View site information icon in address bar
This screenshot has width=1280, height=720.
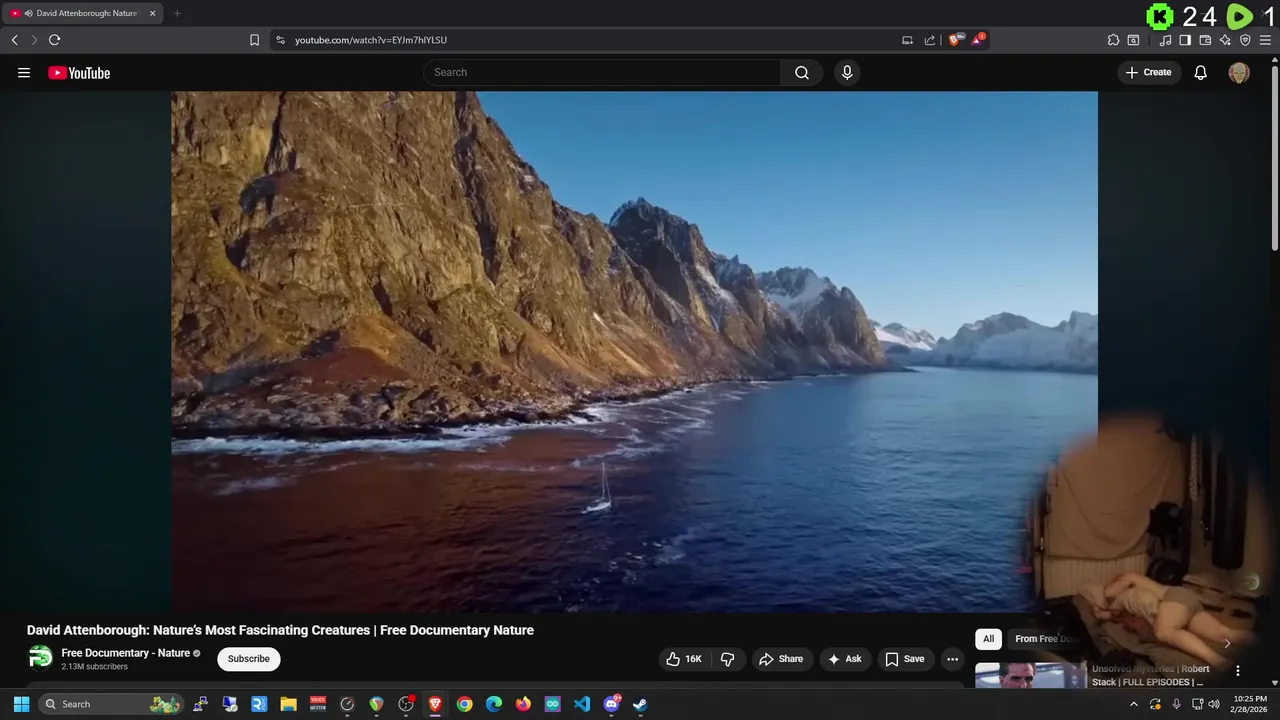coord(280,40)
